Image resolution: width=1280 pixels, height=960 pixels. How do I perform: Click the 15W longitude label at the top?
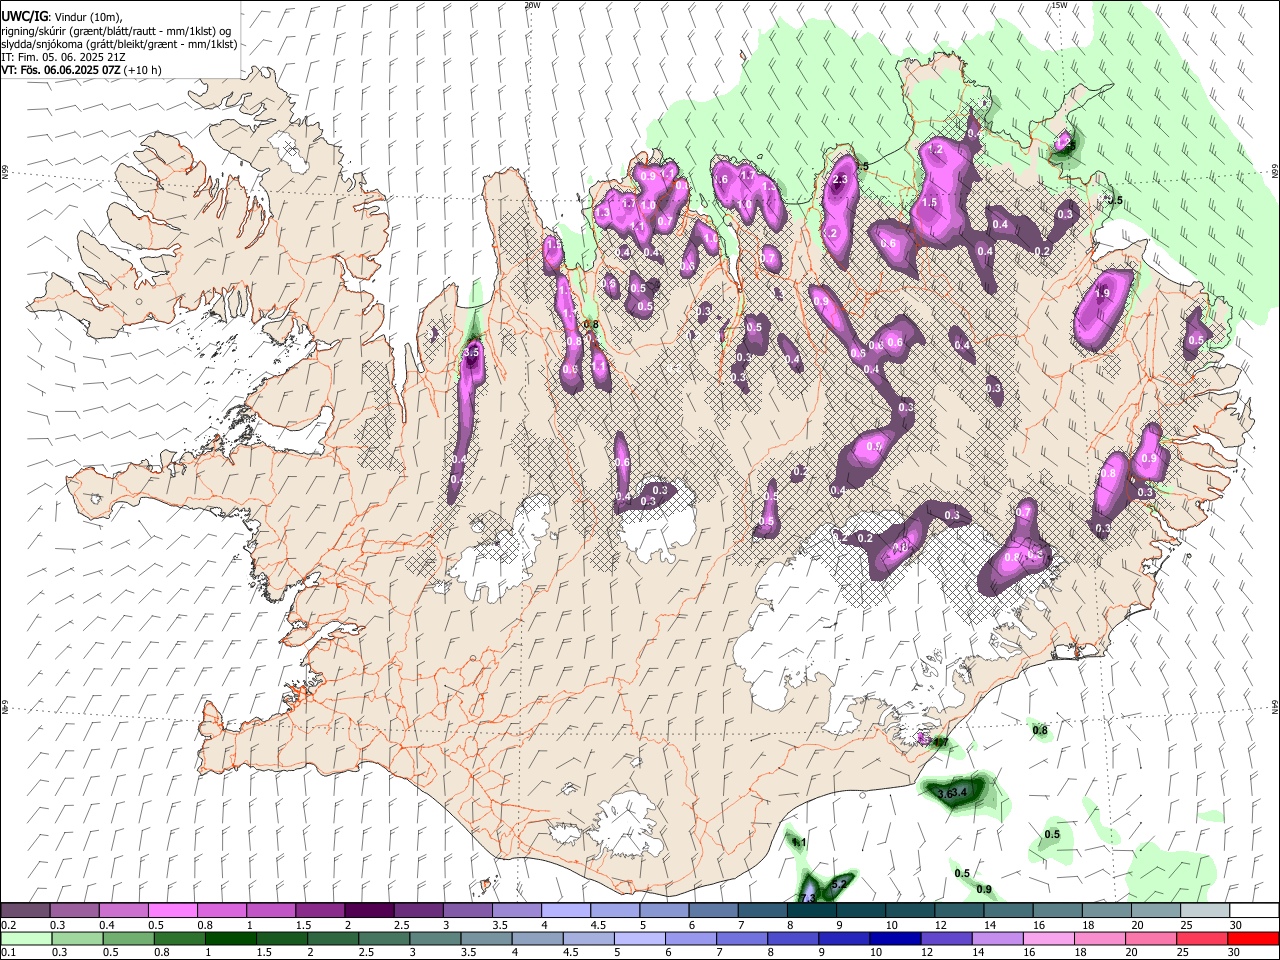(x=1059, y=5)
